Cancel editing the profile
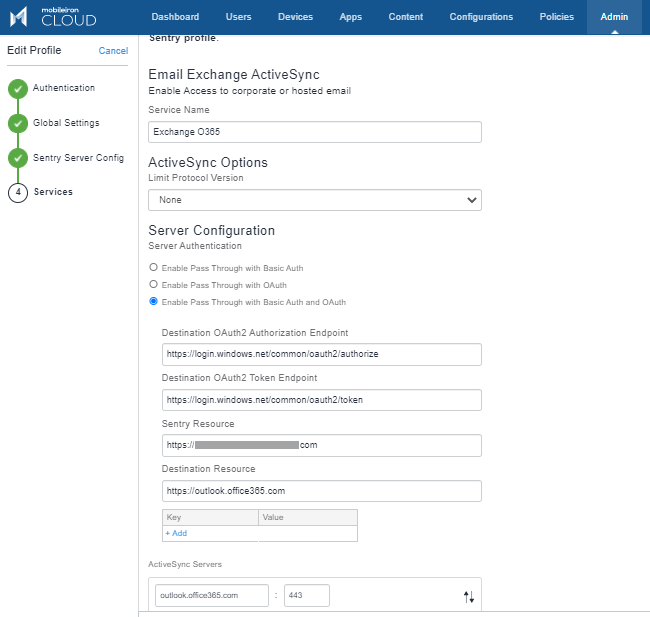Viewport: 650px width, 617px height. (113, 51)
